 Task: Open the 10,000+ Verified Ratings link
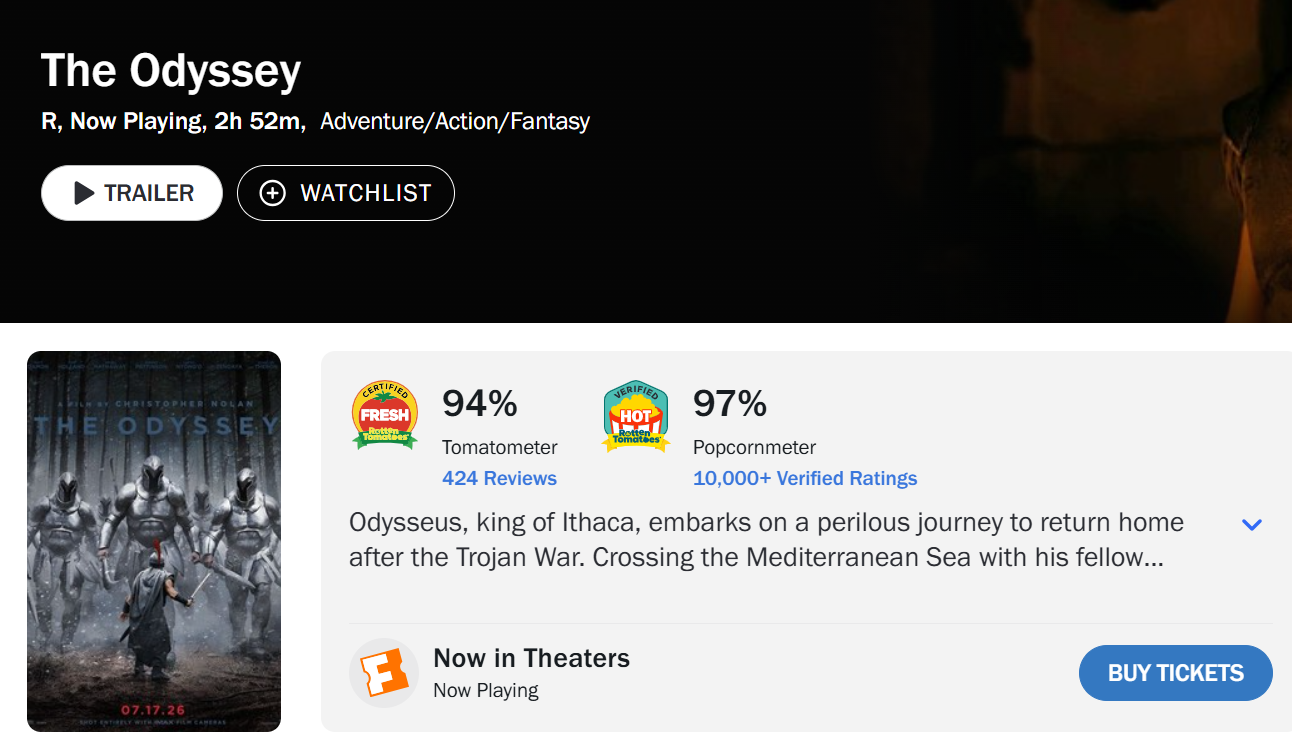[805, 478]
